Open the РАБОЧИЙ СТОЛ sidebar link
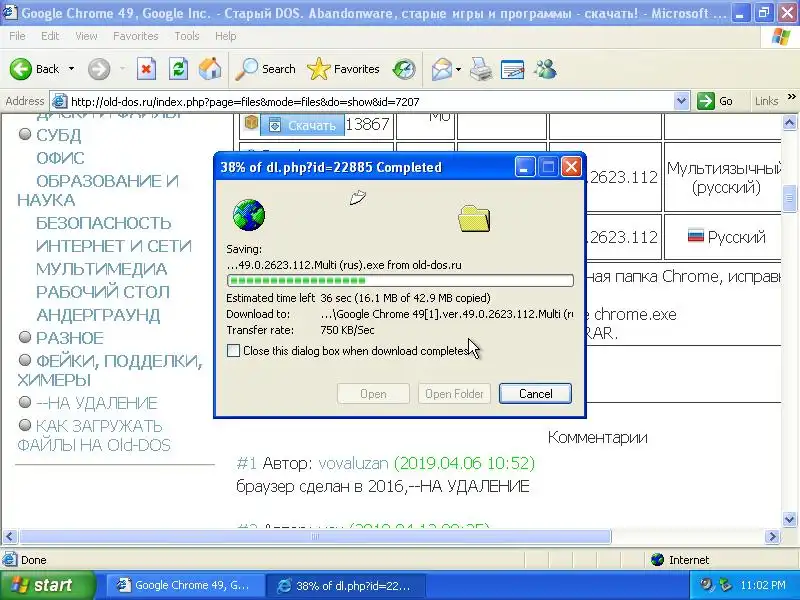The width and height of the screenshot is (800, 600). coord(103,292)
